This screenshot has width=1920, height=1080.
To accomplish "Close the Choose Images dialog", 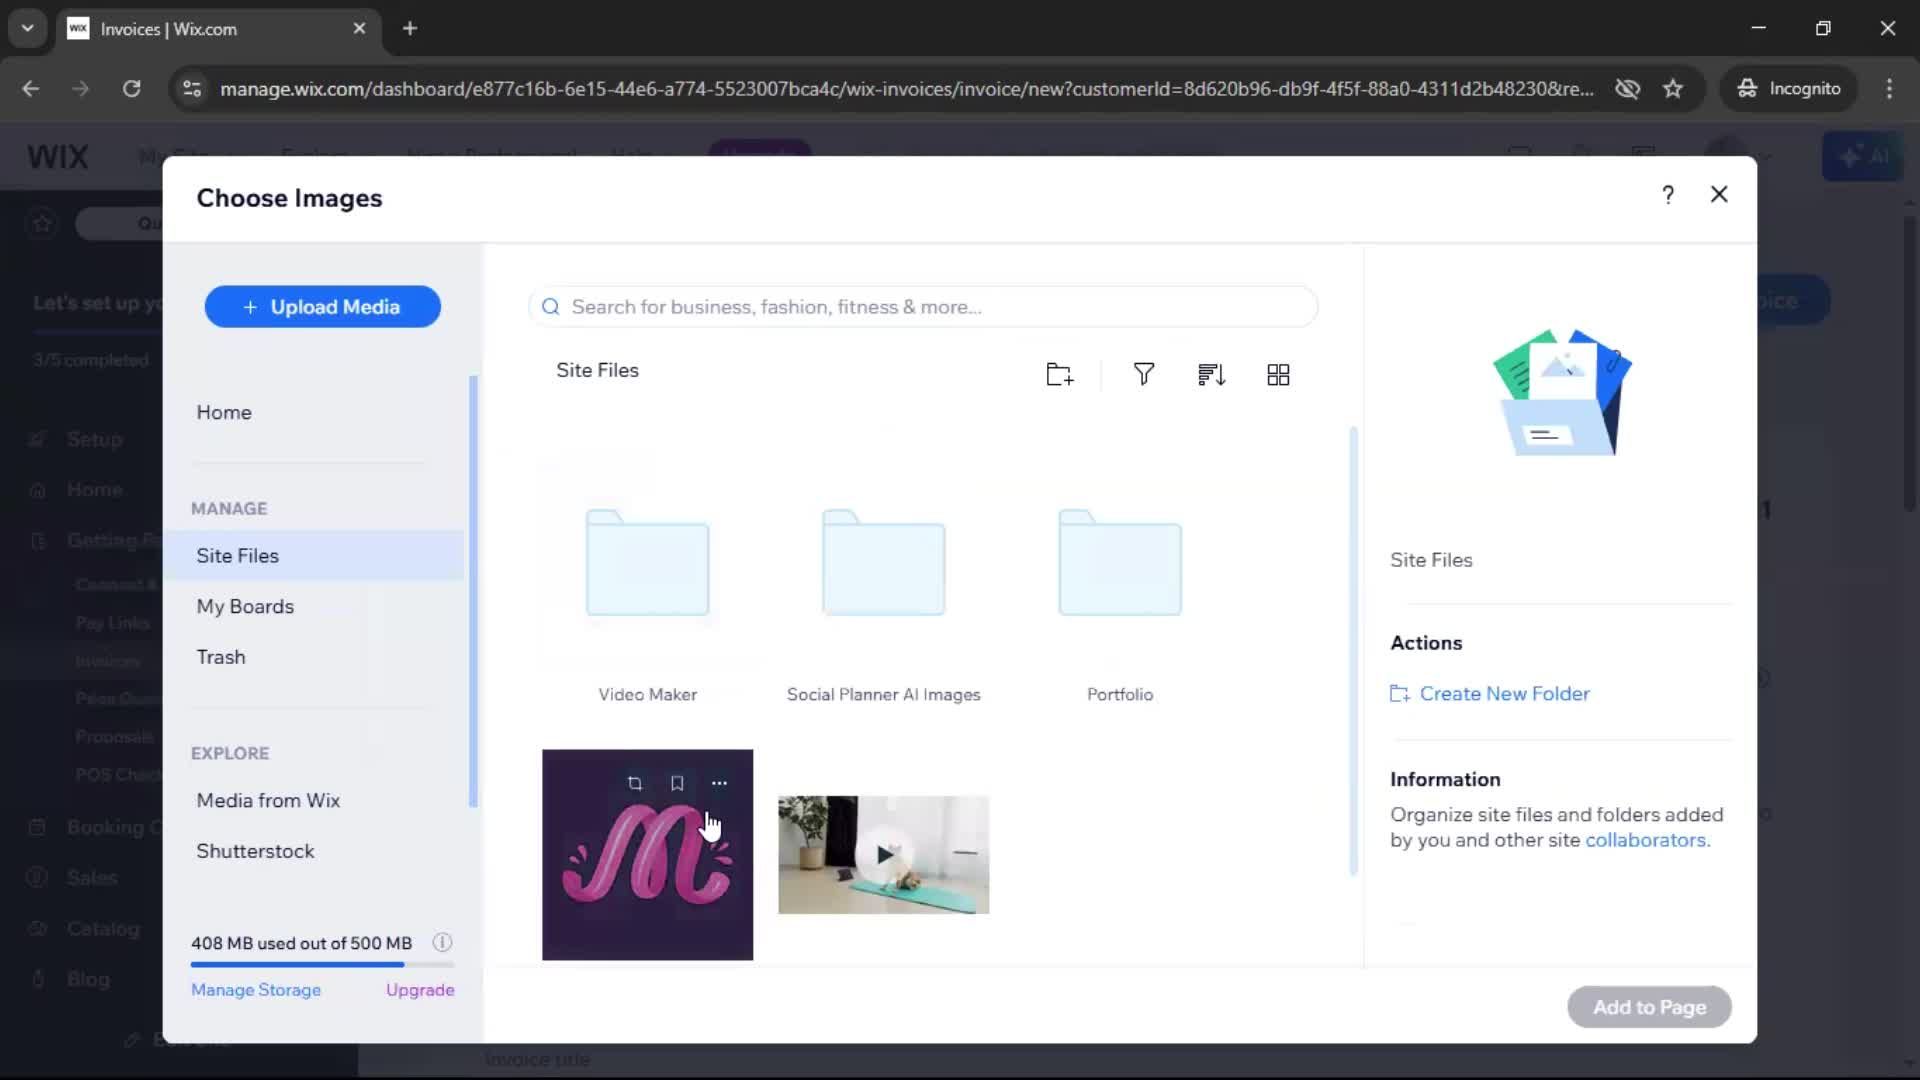I will tap(1719, 195).
